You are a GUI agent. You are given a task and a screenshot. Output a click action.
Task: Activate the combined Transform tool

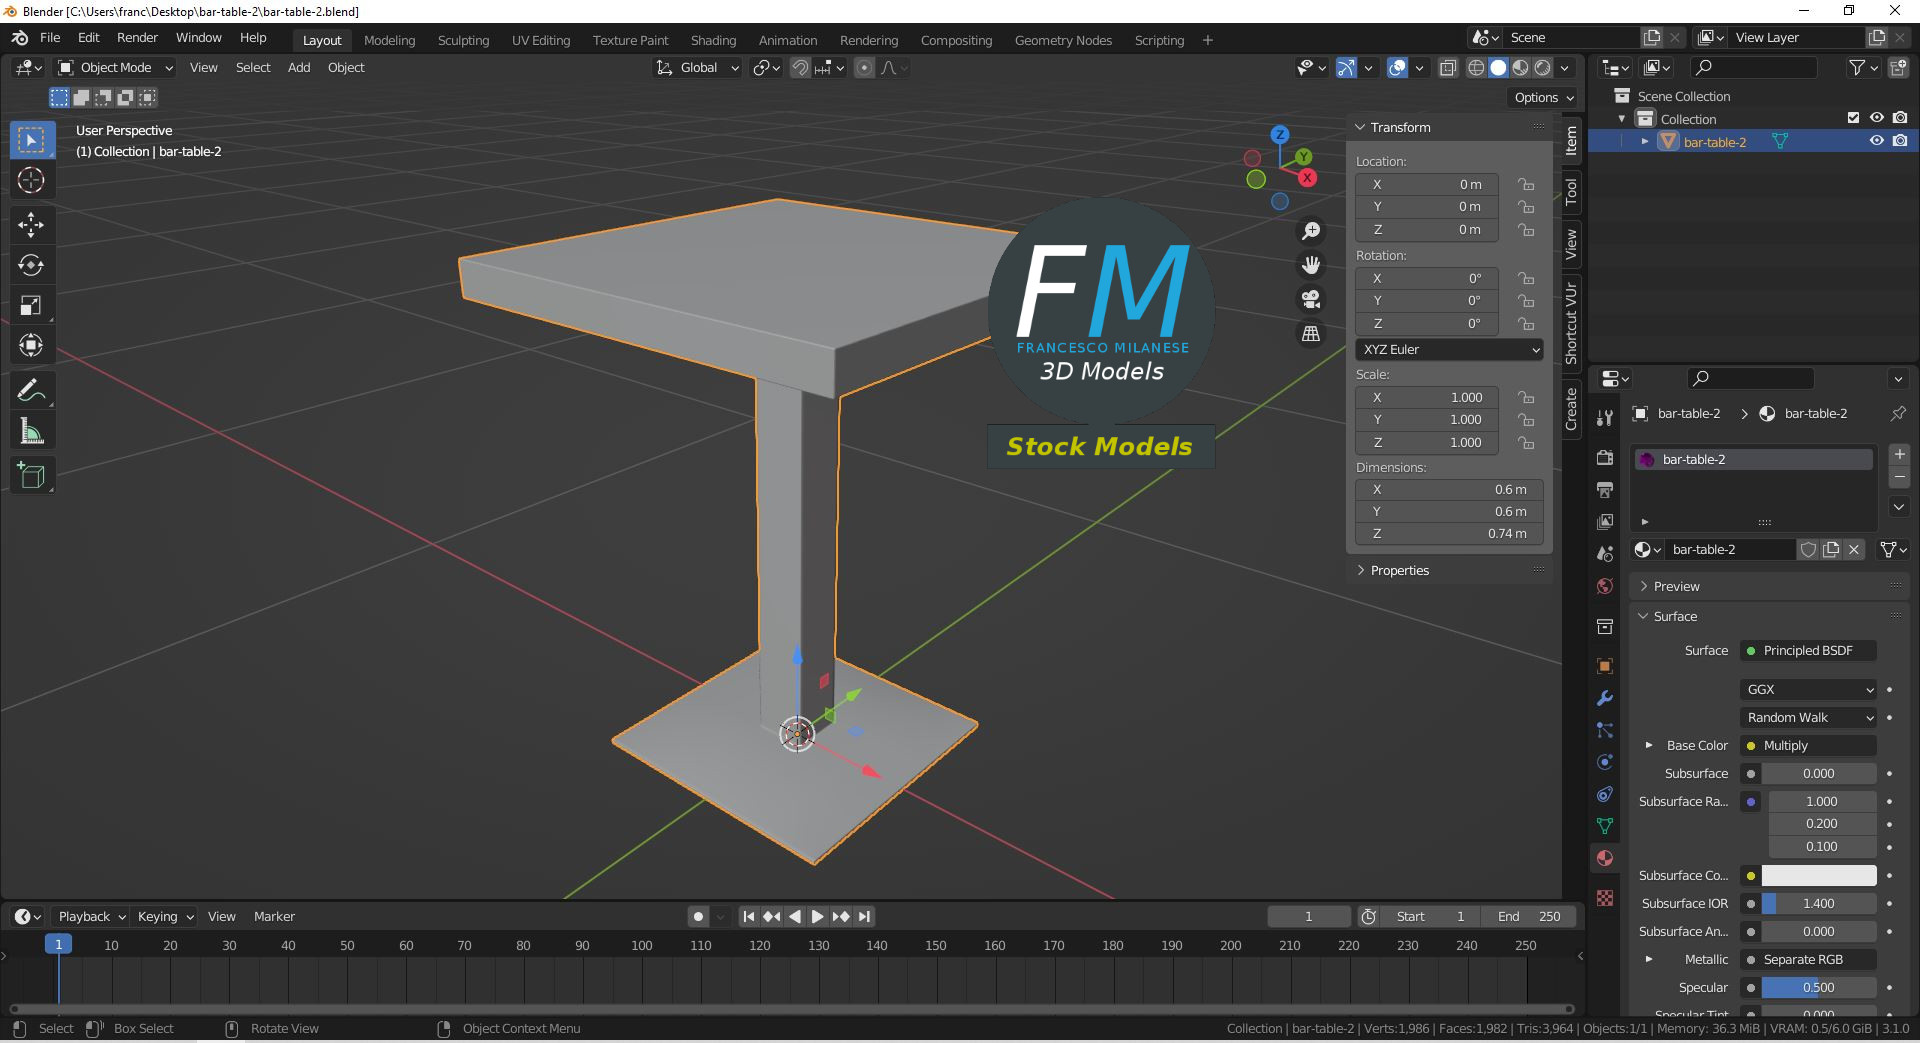tap(31, 346)
